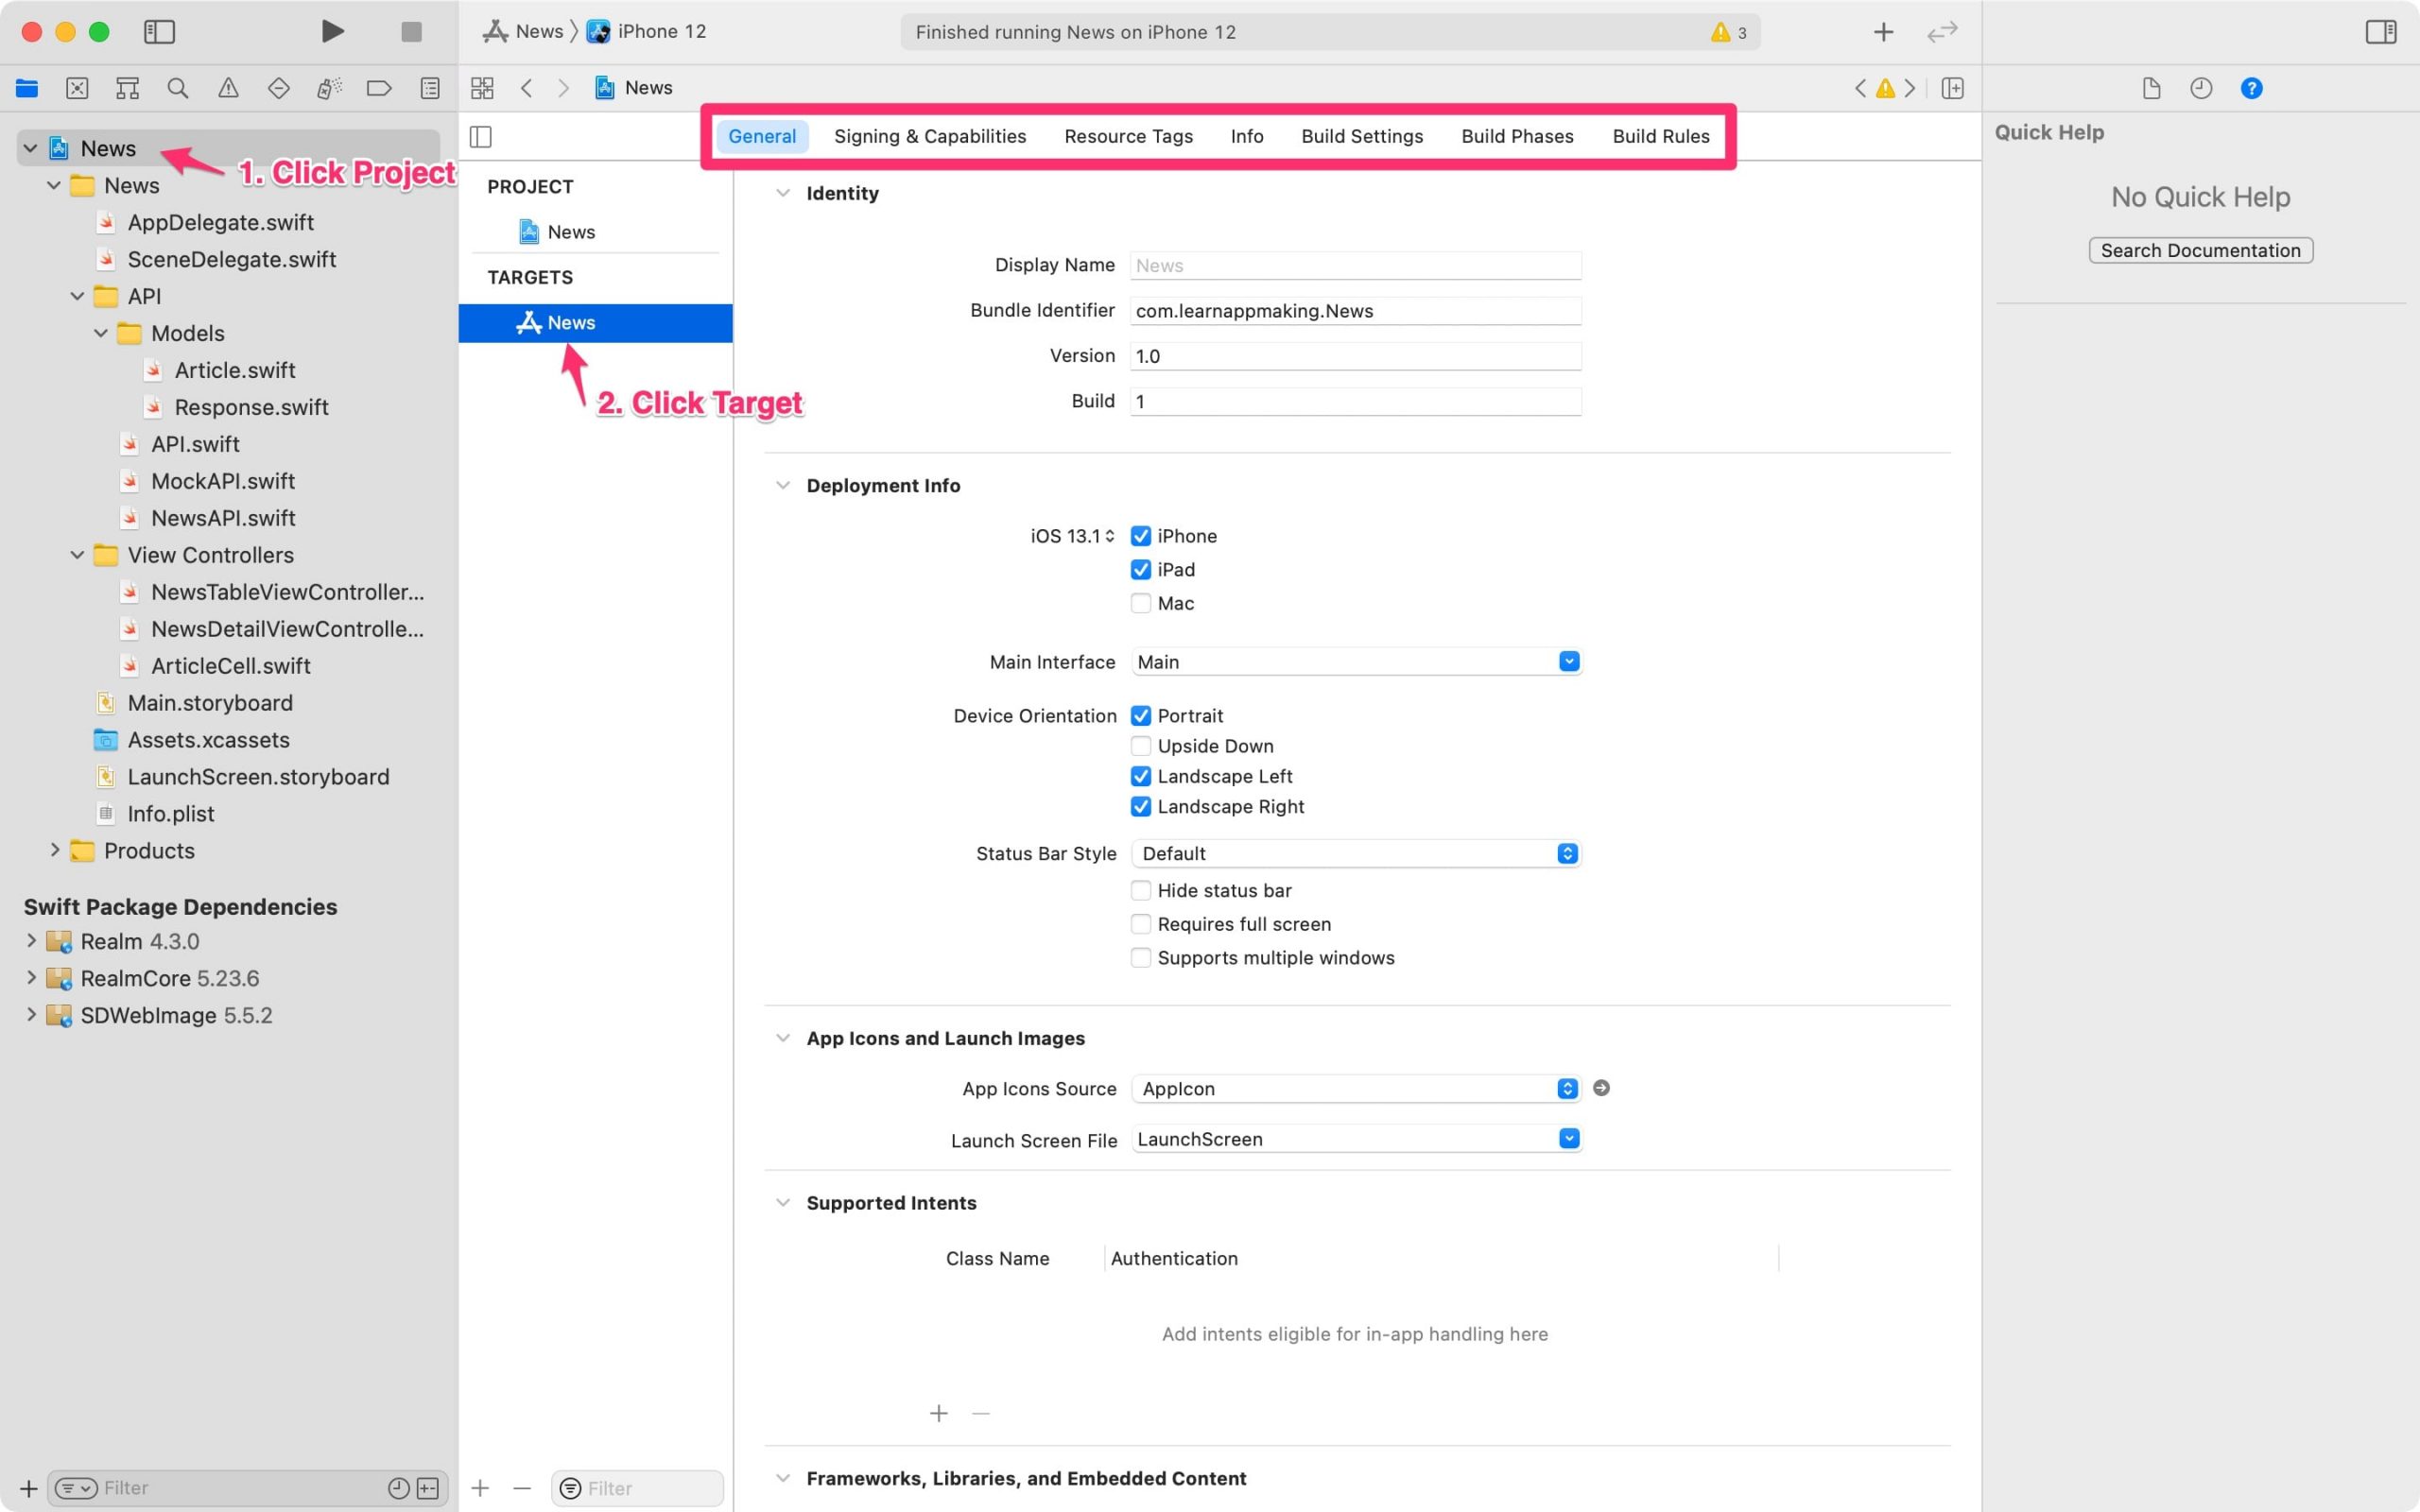Screen dimensions: 2420x1512
Task: Open the Project navigator folder icon
Action: (27, 88)
